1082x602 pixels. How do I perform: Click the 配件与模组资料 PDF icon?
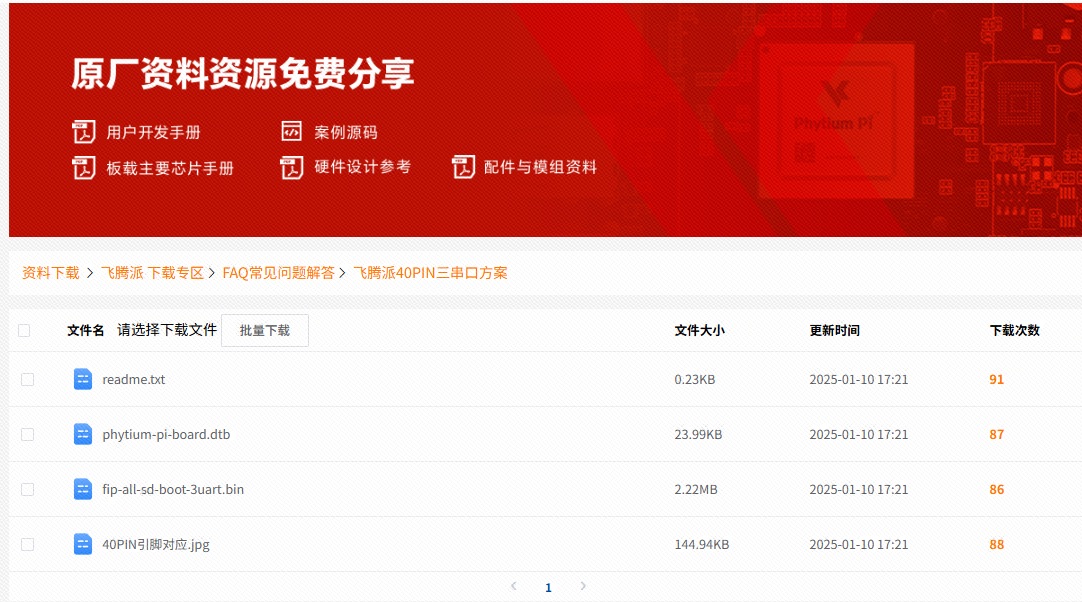click(x=463, y=166)
